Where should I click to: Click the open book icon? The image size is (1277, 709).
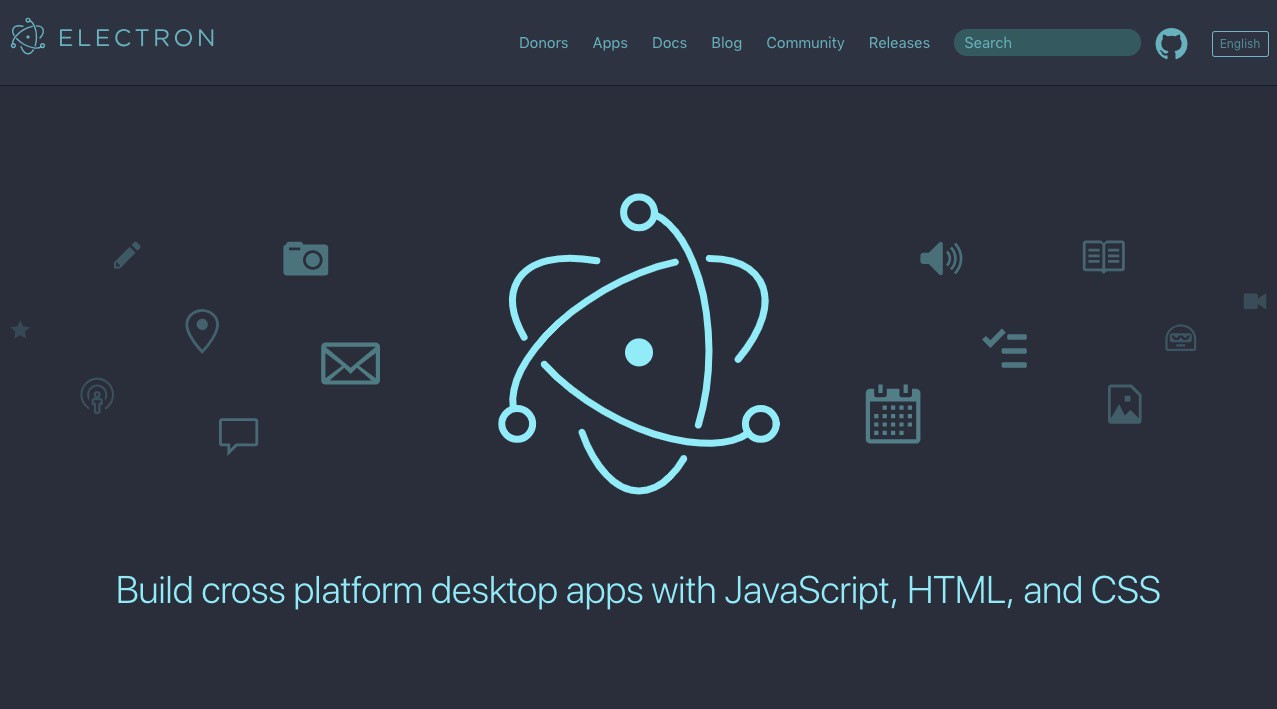[x=1104, y=257]
